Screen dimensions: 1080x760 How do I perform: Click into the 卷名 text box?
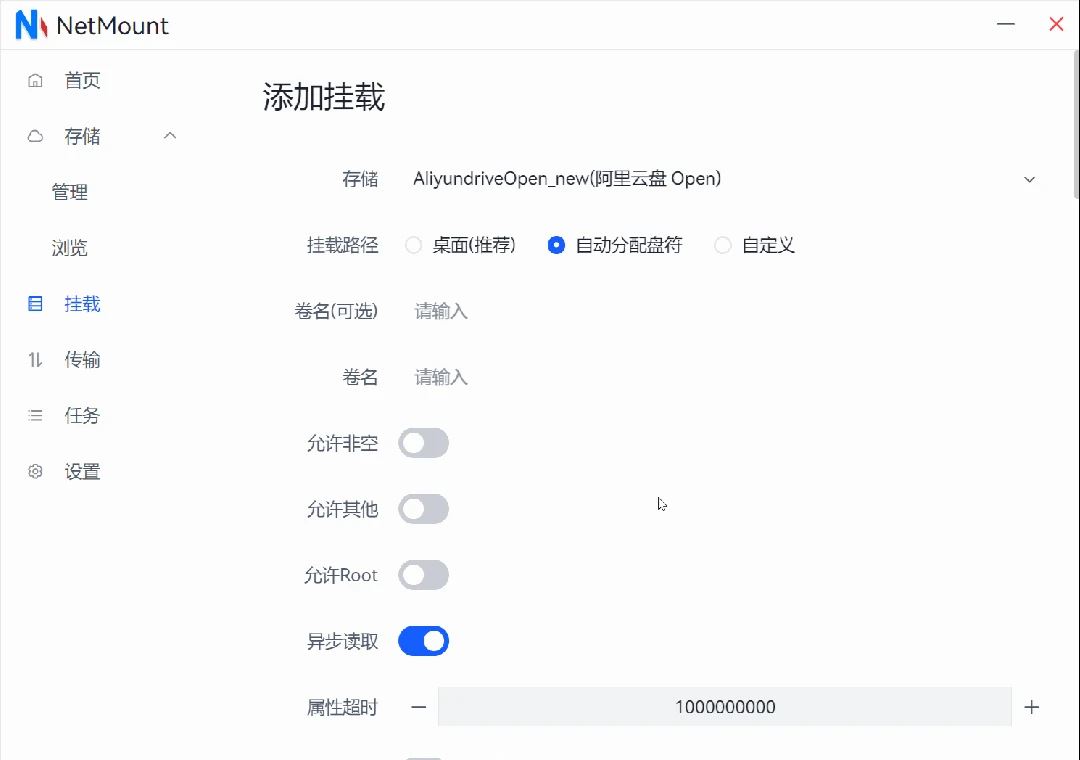point(723,378)
